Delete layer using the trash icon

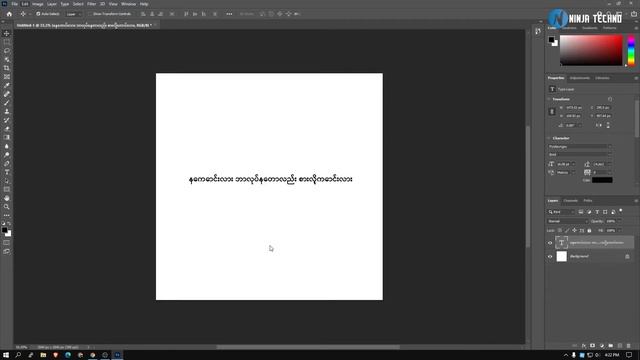[x=629, y=346]
